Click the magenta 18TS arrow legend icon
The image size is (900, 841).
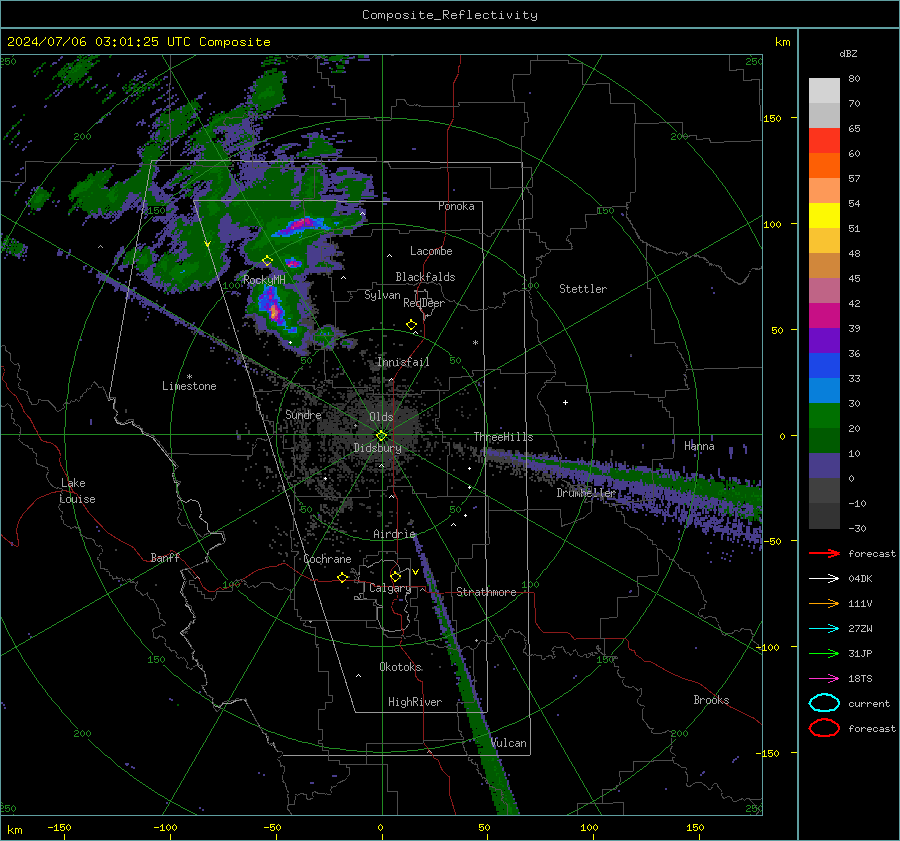824,679
